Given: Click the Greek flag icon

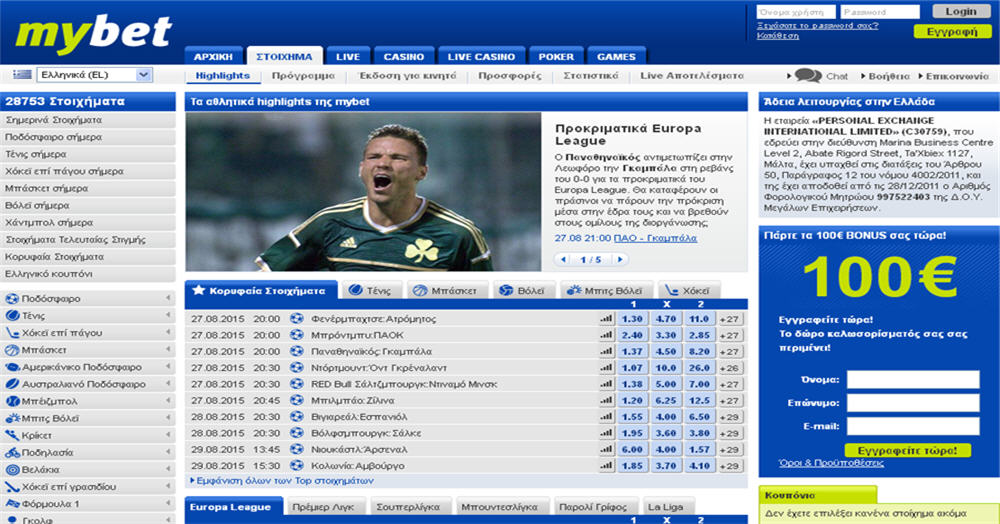Looking at the screenshot, I should [x=22, y=75].
